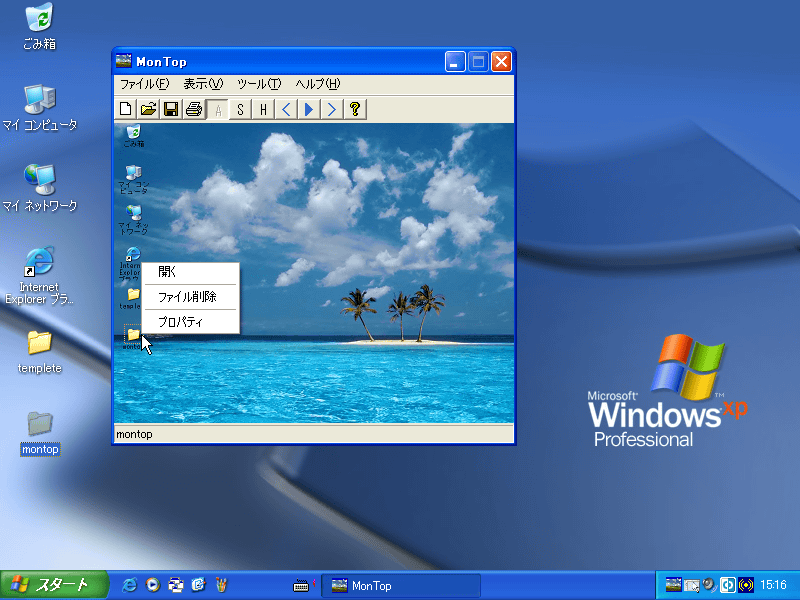Screen dimensions: 800x600
Task: Click the fourth Quick Launch icon with arrow
Action: click(198, 585)
